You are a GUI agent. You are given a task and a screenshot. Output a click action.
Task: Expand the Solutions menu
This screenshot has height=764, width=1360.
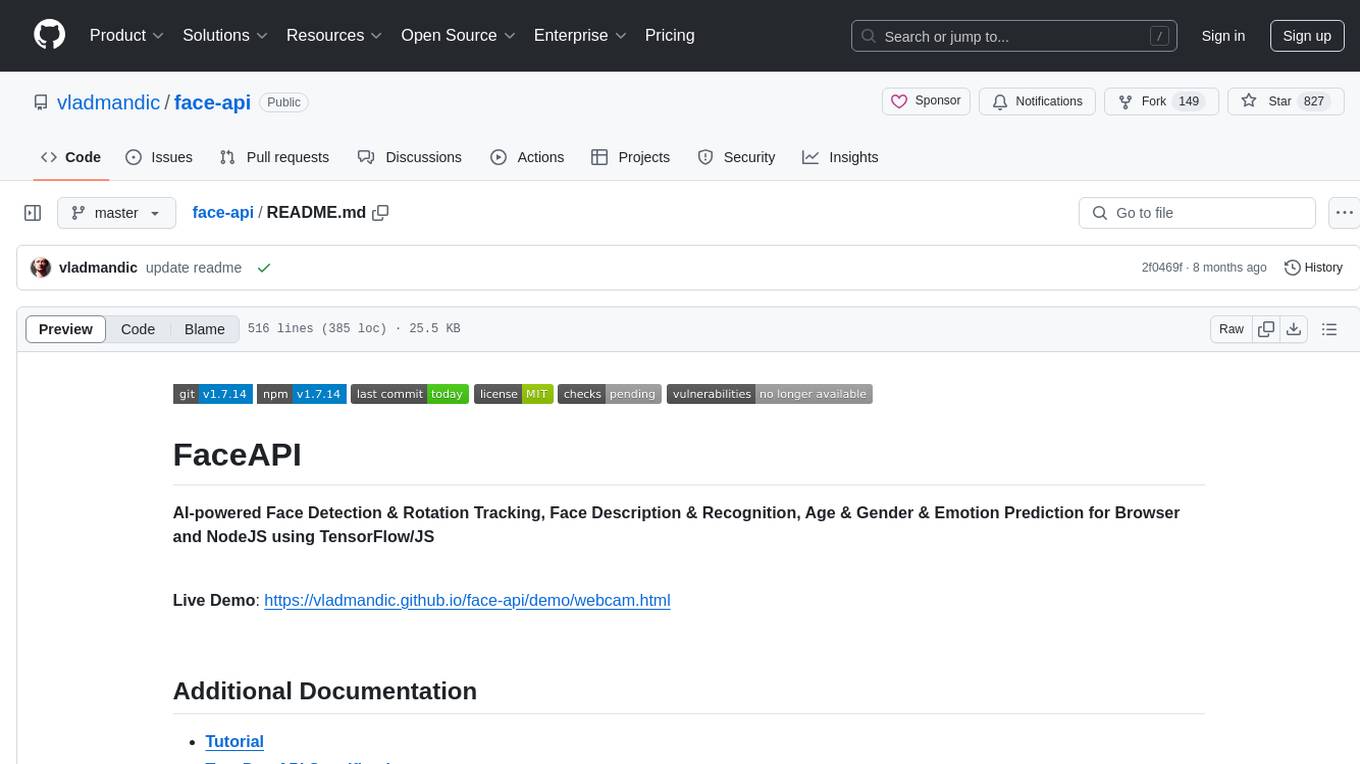tap(226, 35)
